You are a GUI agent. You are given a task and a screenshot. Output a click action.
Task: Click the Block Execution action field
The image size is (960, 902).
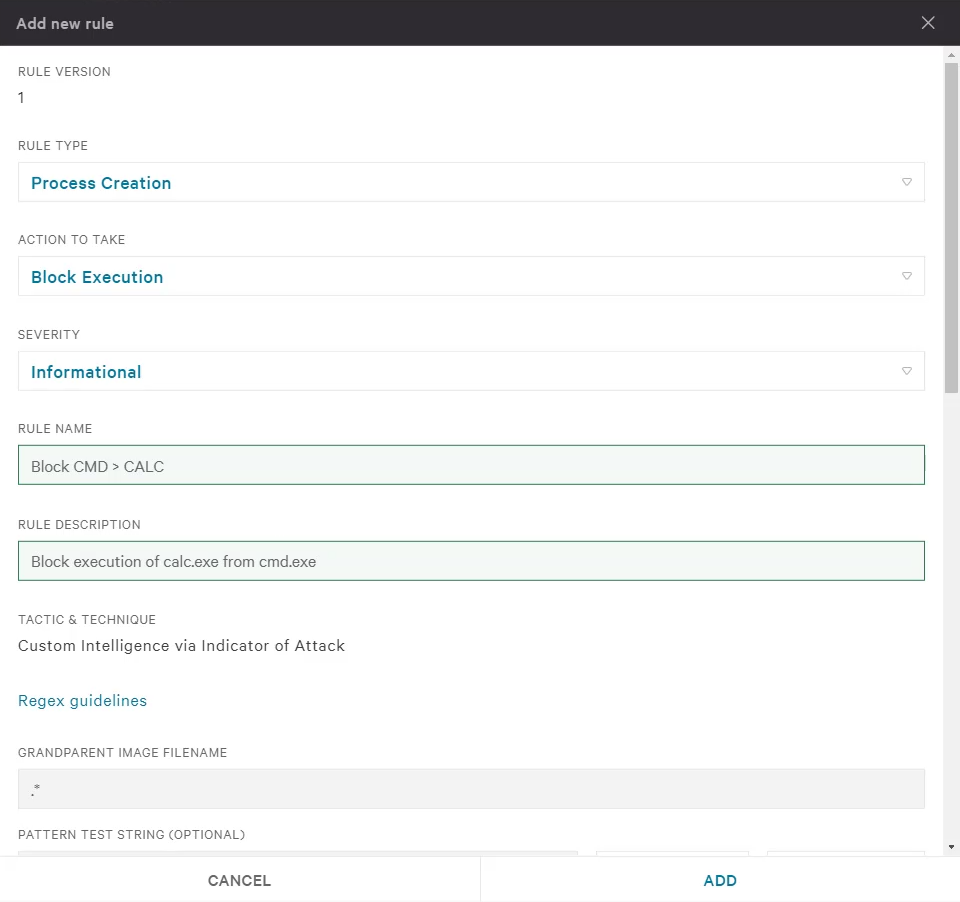coord(471,276)
